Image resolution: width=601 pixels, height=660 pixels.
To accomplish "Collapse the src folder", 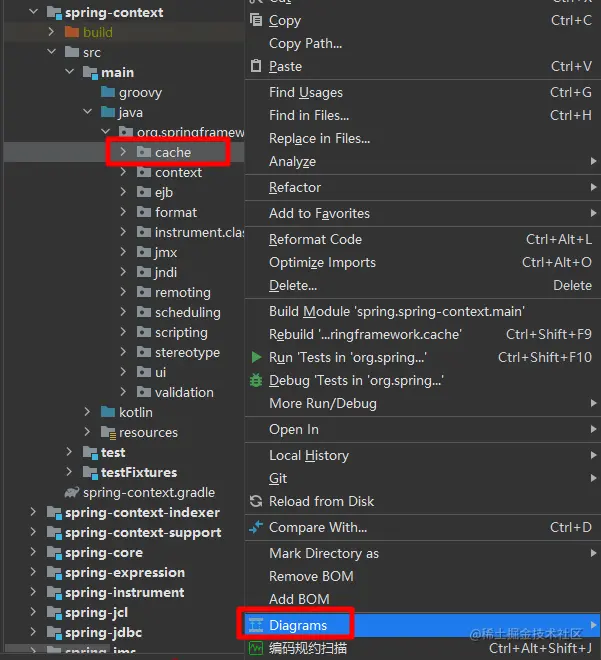I will point(51,51).
